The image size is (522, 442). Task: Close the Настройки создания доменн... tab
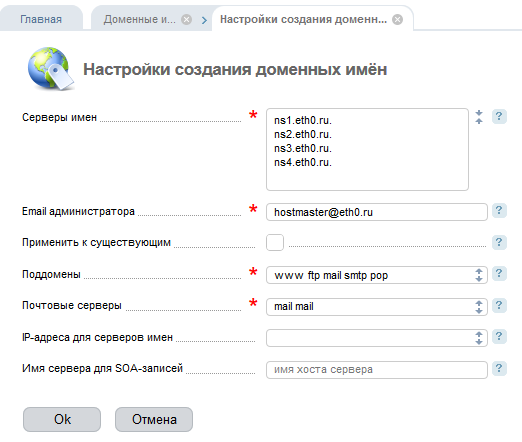tap(397, 20)
